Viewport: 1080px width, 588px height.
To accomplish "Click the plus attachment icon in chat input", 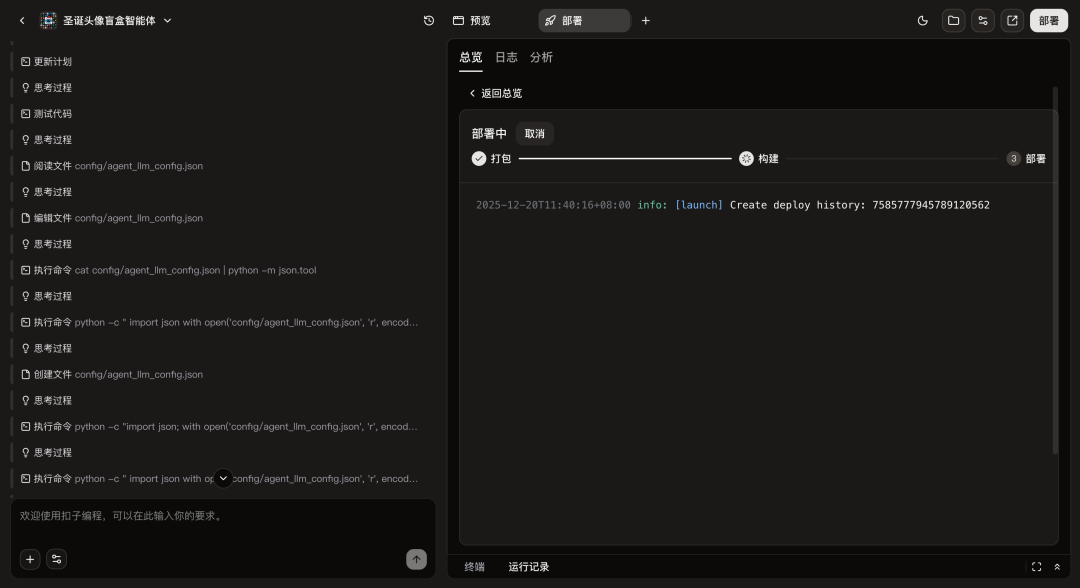I will tap(30, 559).
